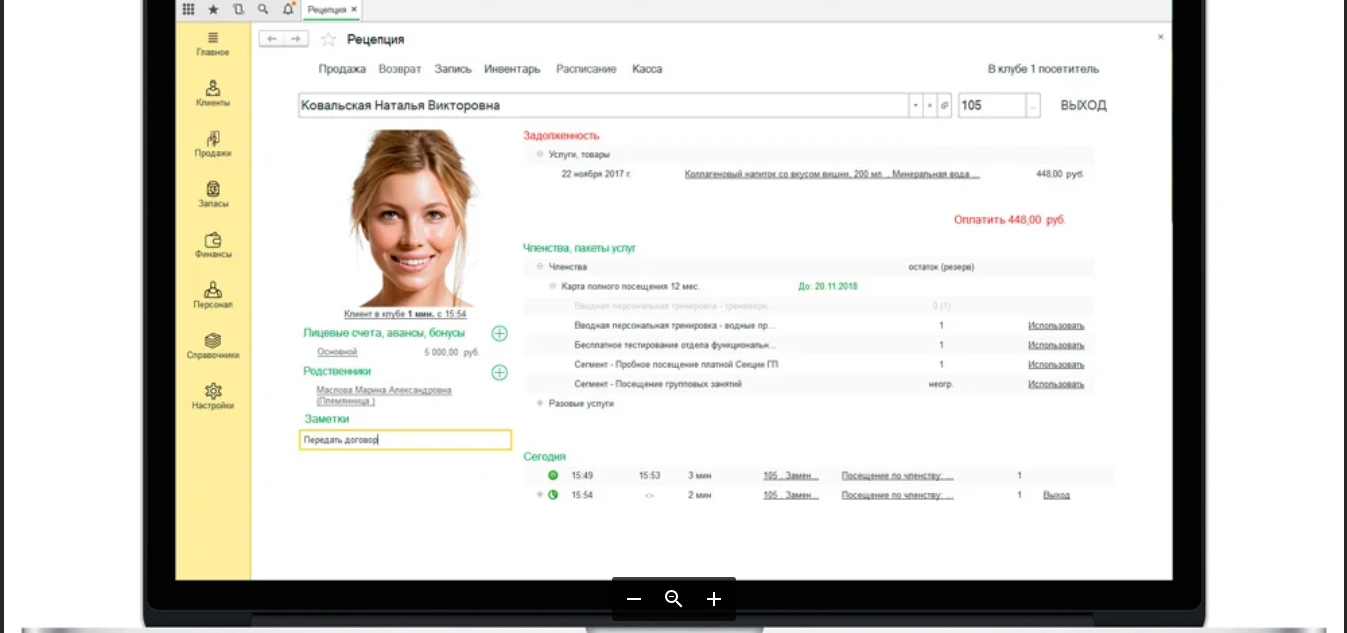This screenshot has height=633, width=1347.
Task: Click the ВЫХОД button
Action: point(1083,105)
